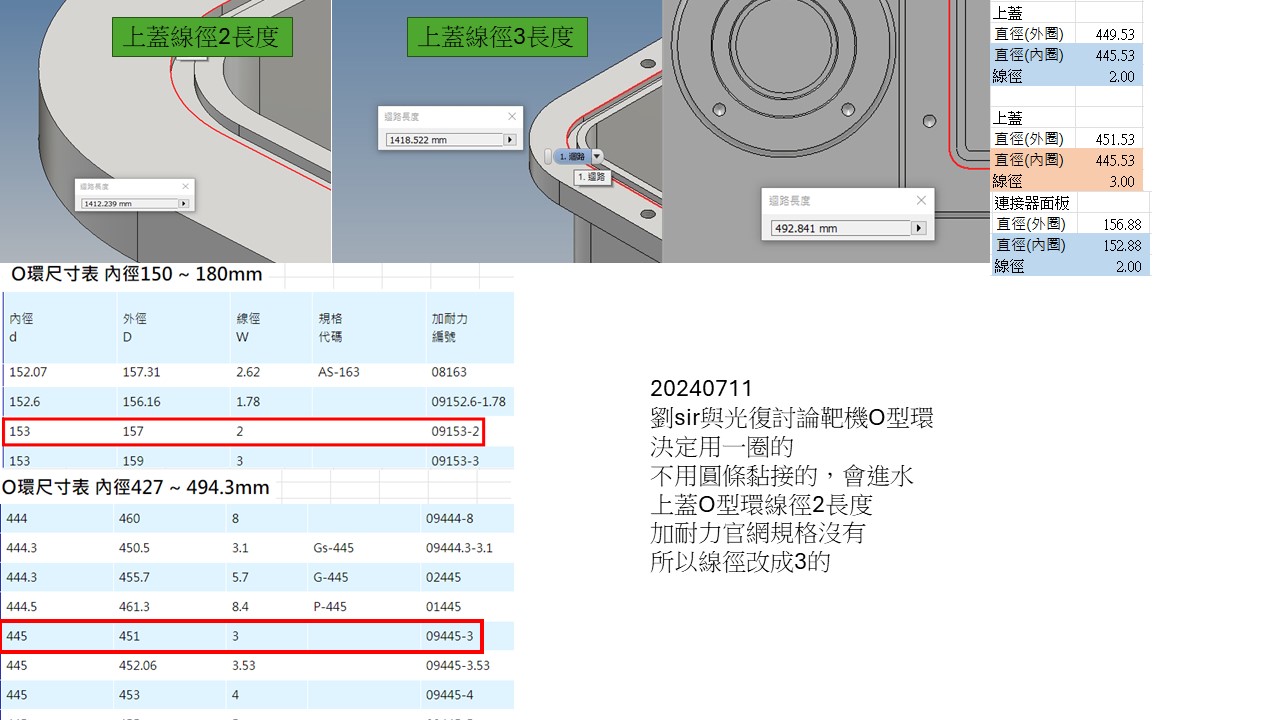The image size is (1280, 720).
Task: Click the Gs-445 spec code cell
Action: point(333,548)
